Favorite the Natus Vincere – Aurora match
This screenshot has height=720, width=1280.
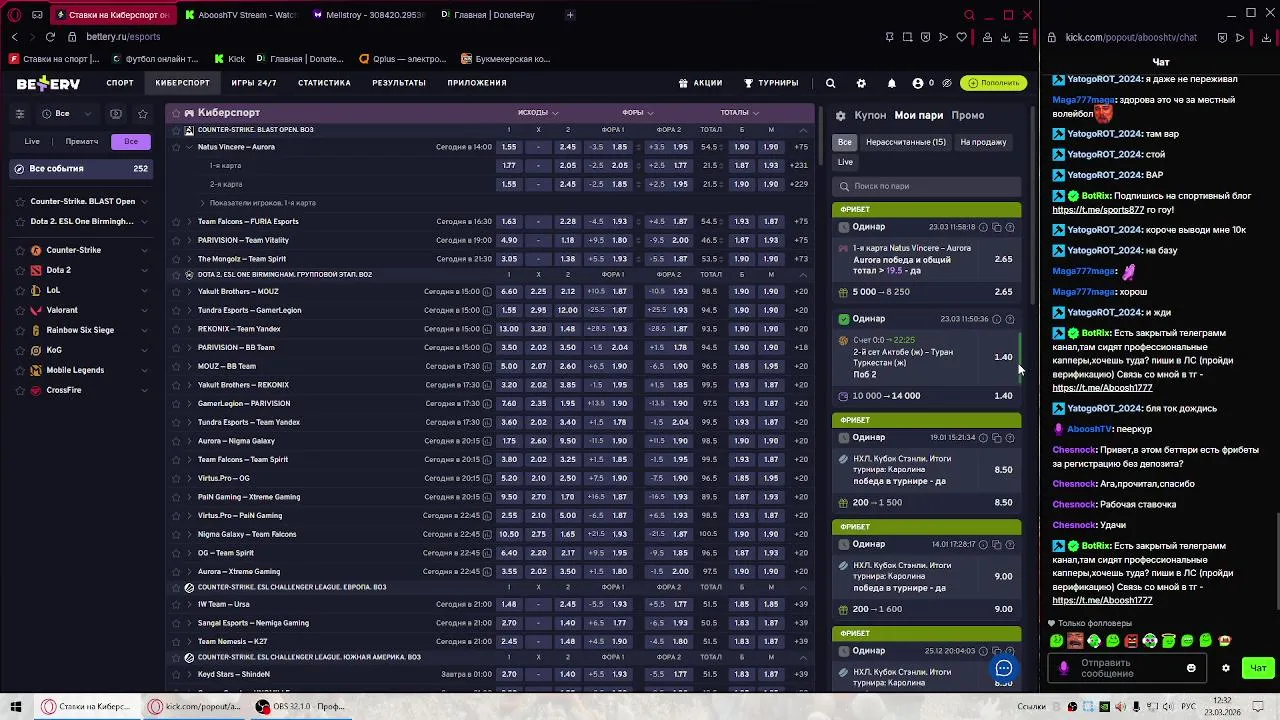coord(176,147)
